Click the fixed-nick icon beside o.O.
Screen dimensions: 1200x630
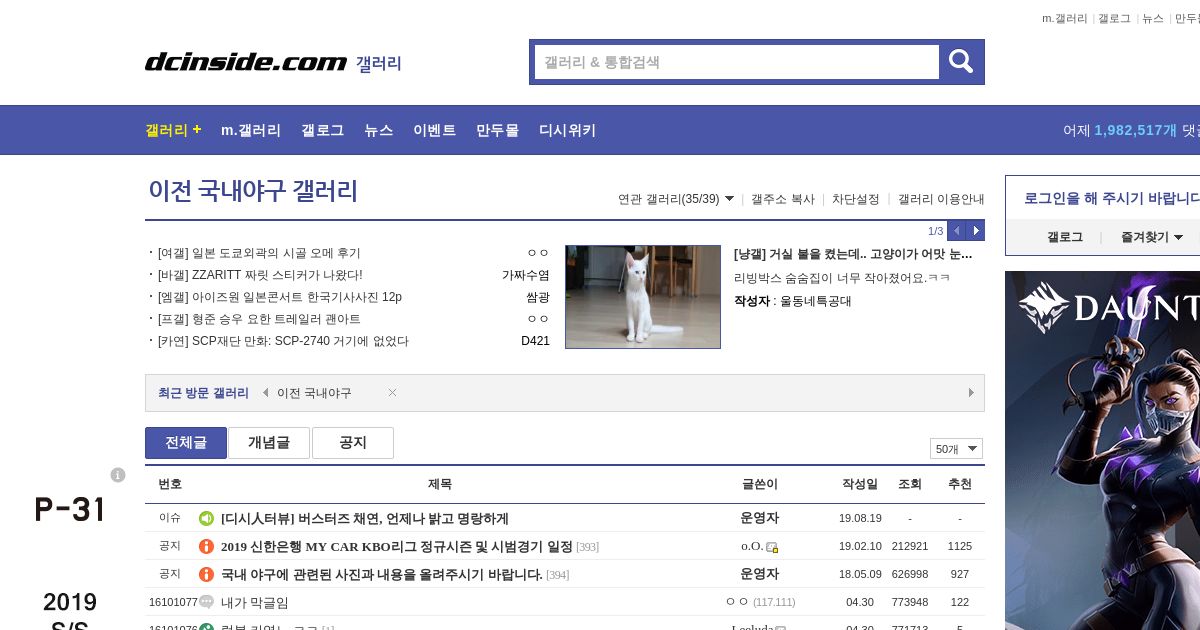coord(772,547)
